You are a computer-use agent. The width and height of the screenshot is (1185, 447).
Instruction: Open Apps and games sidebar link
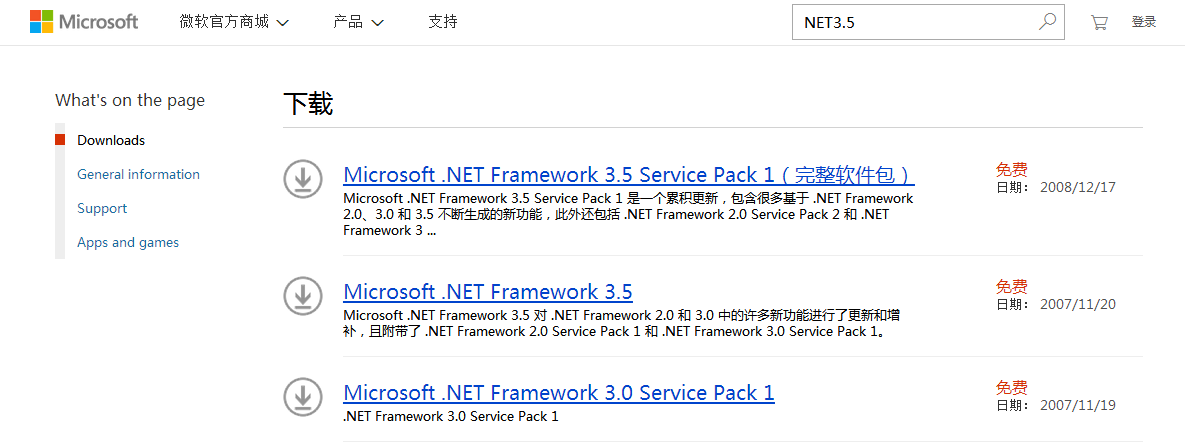coord(128,242)
